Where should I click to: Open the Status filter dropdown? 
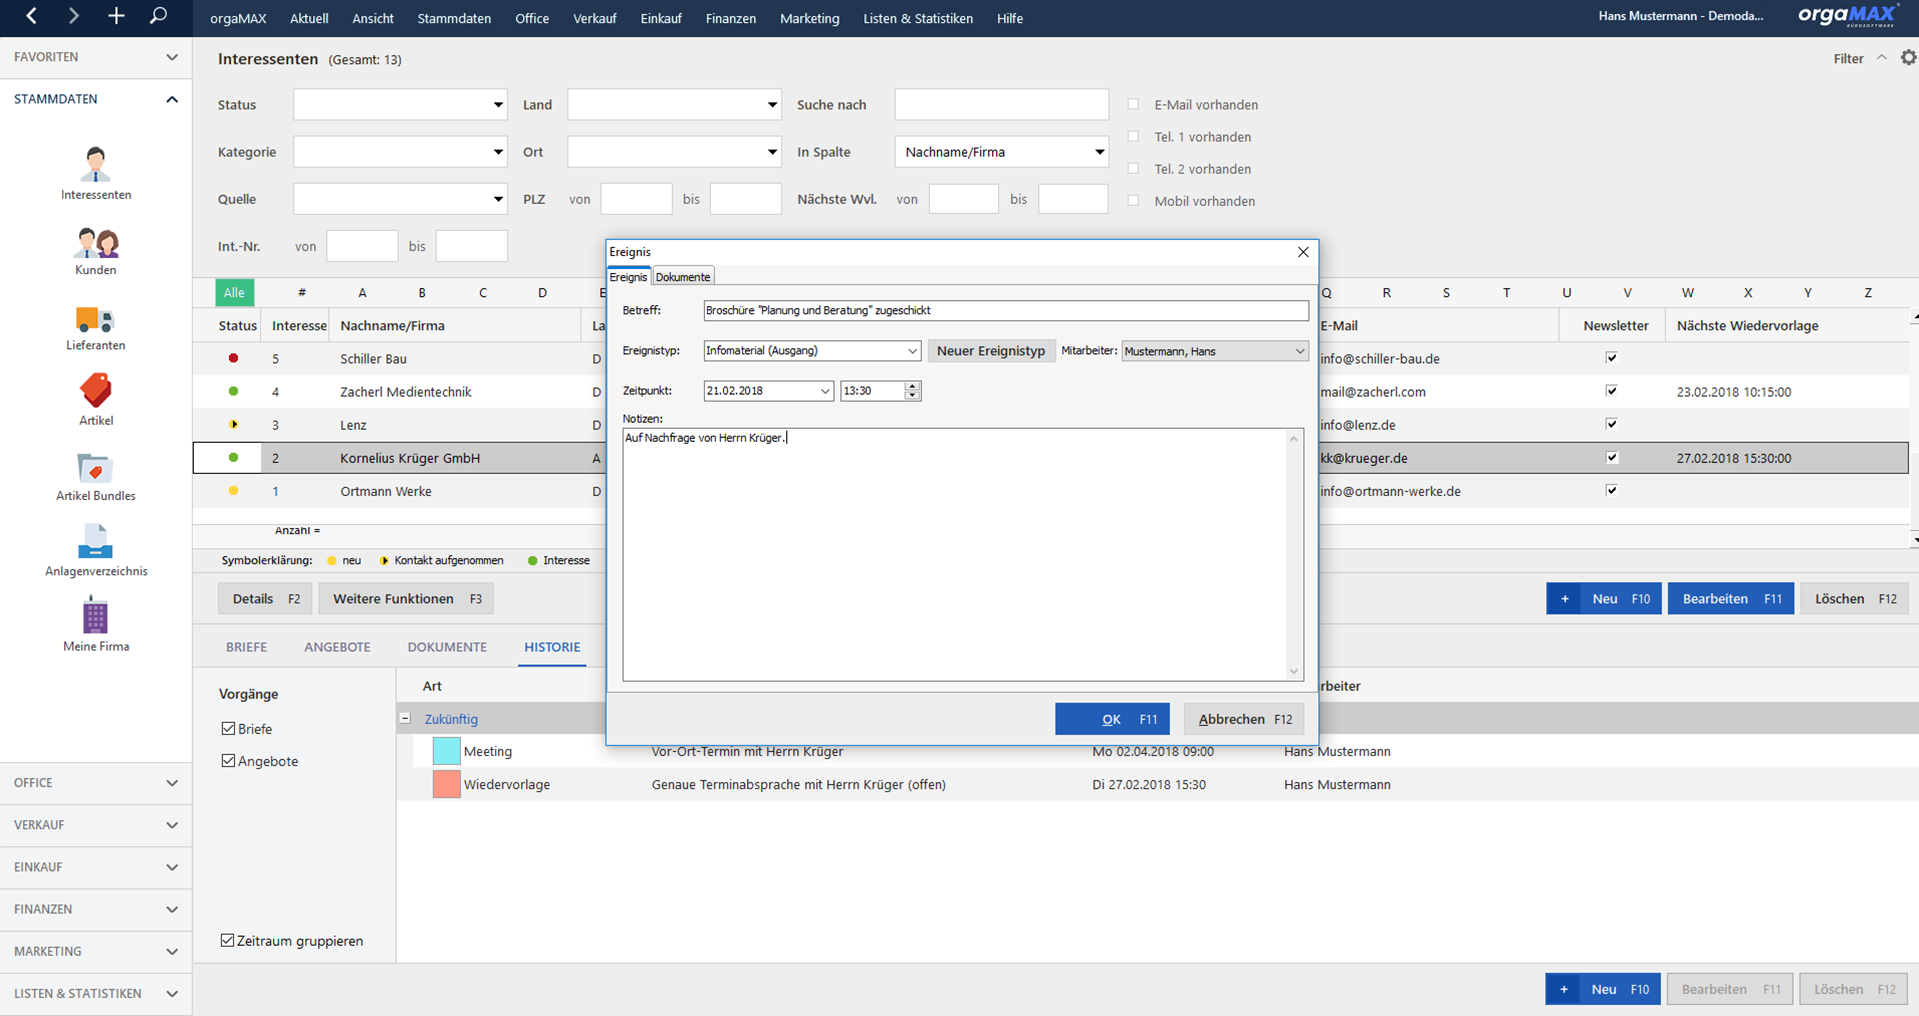pos(498,104)
